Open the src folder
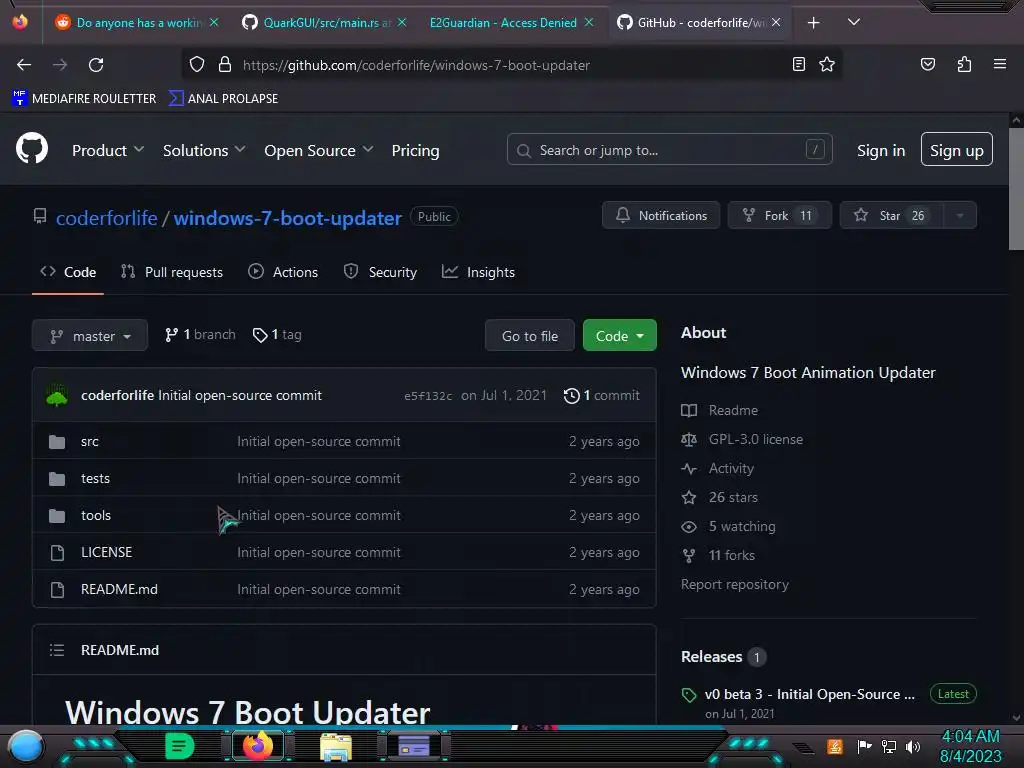This screenshot has width=1024, height=768. (90, 441)
